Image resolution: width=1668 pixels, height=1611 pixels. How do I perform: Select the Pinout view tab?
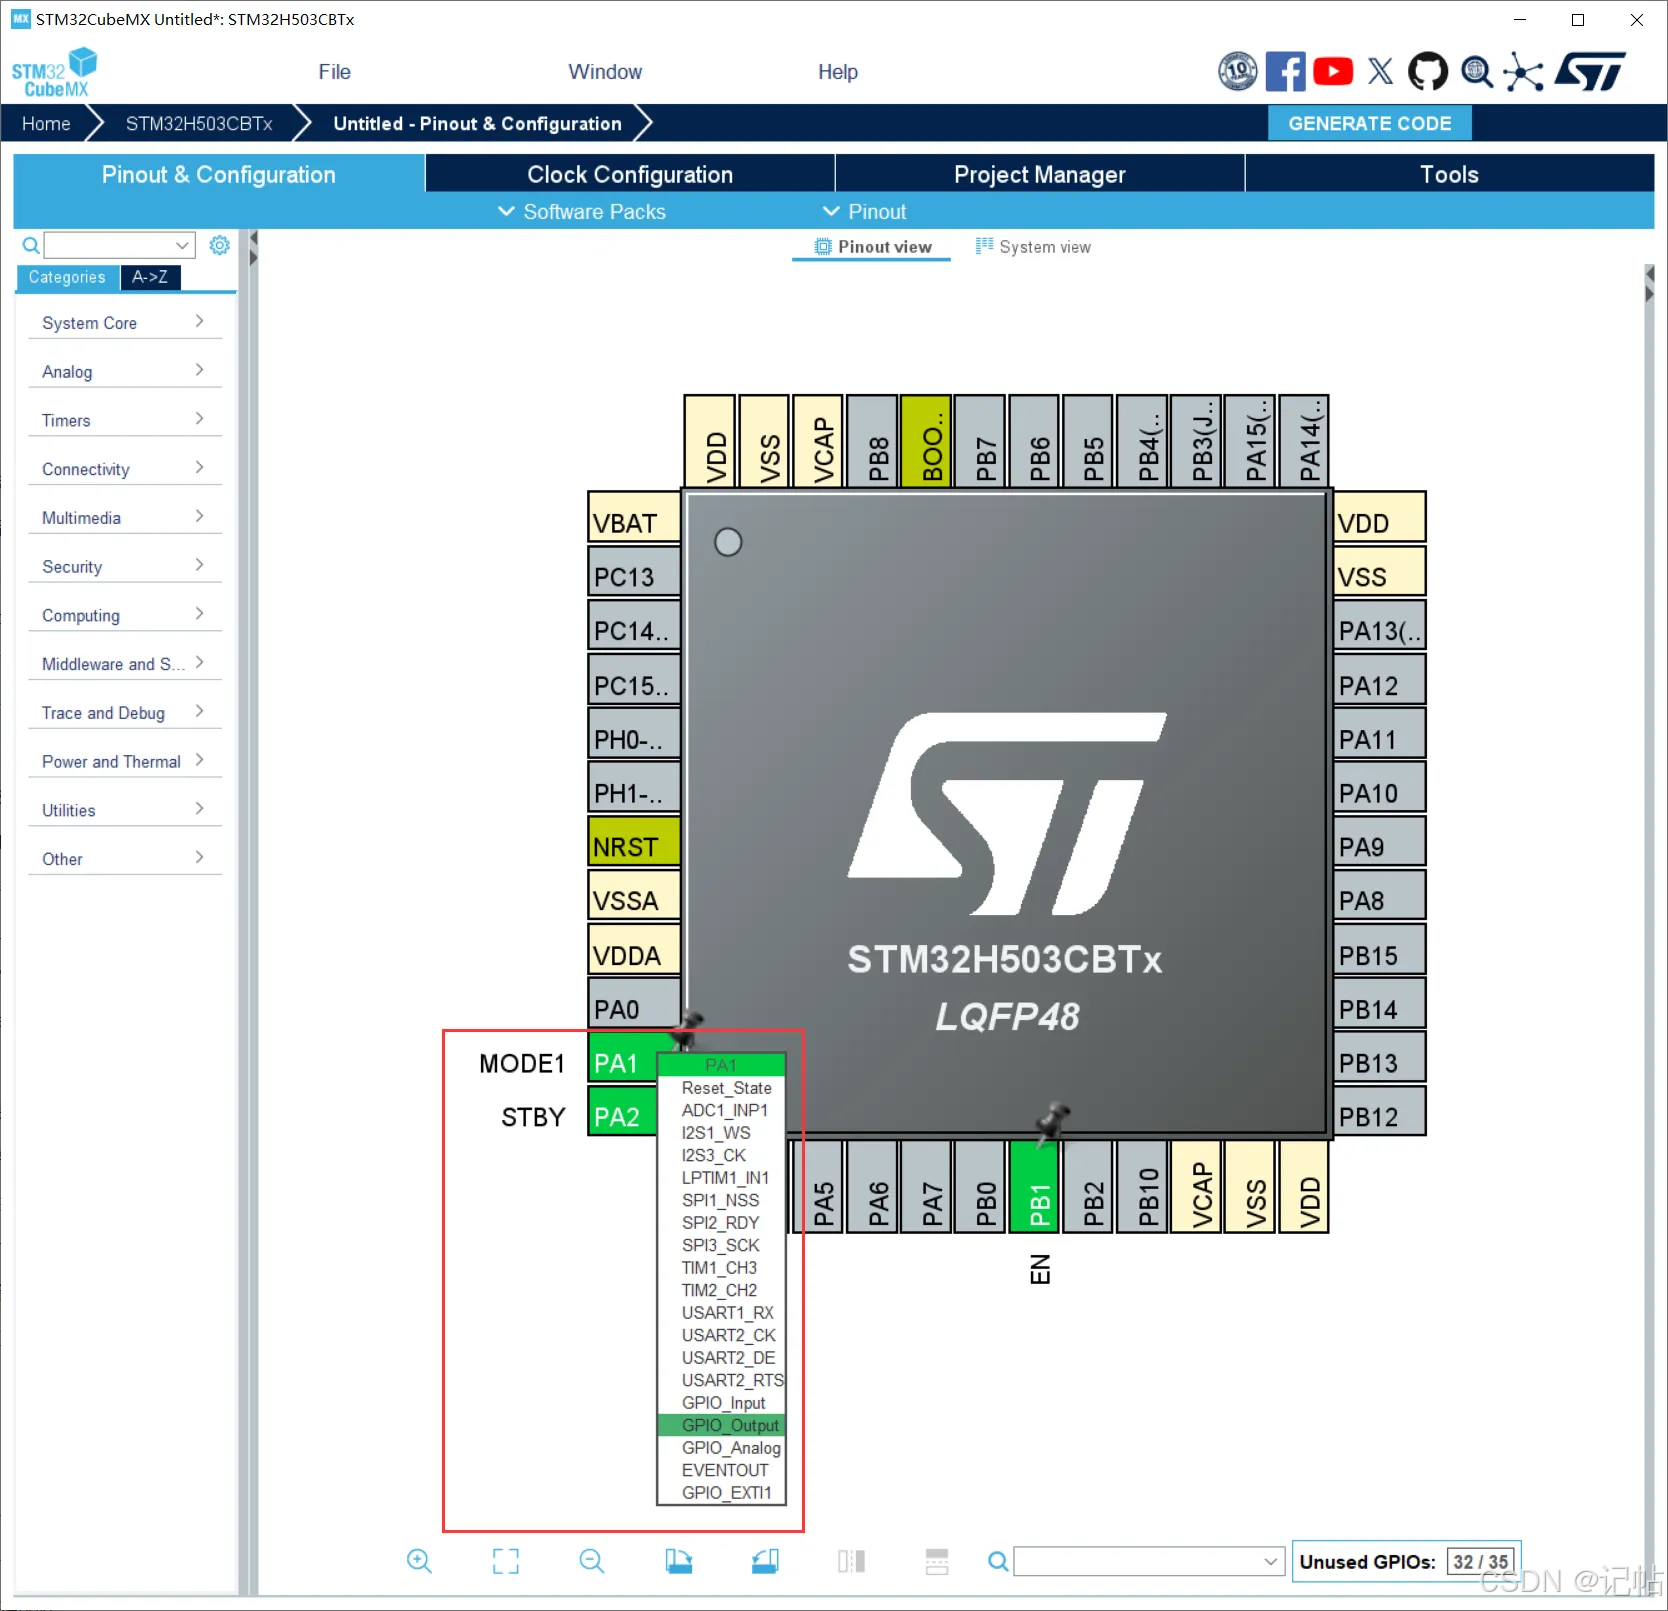click(872, 247)
